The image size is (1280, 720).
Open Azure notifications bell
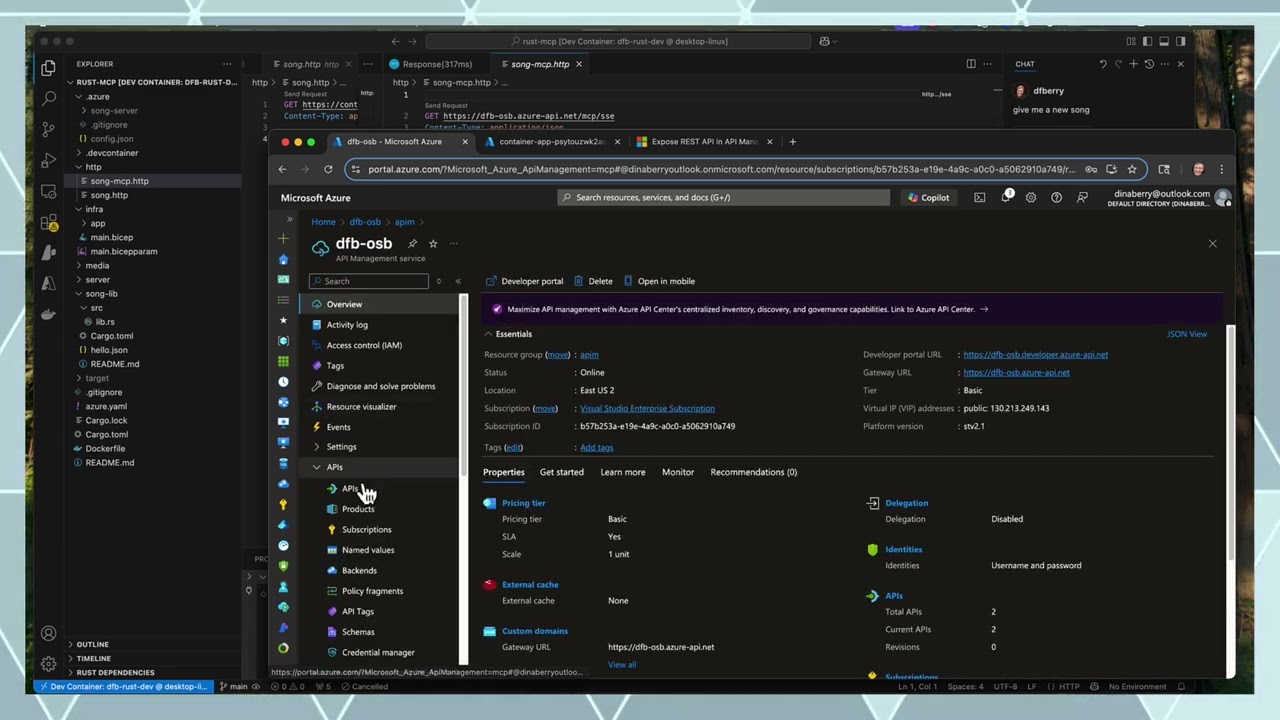pos(1005,198)
